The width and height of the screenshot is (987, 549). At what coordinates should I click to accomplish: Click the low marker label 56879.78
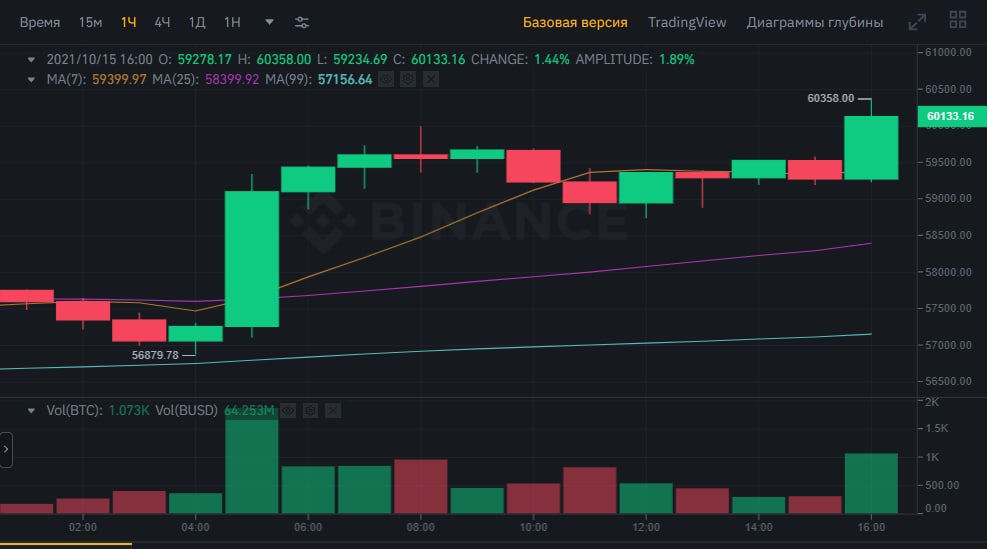(x=155, y=355)
